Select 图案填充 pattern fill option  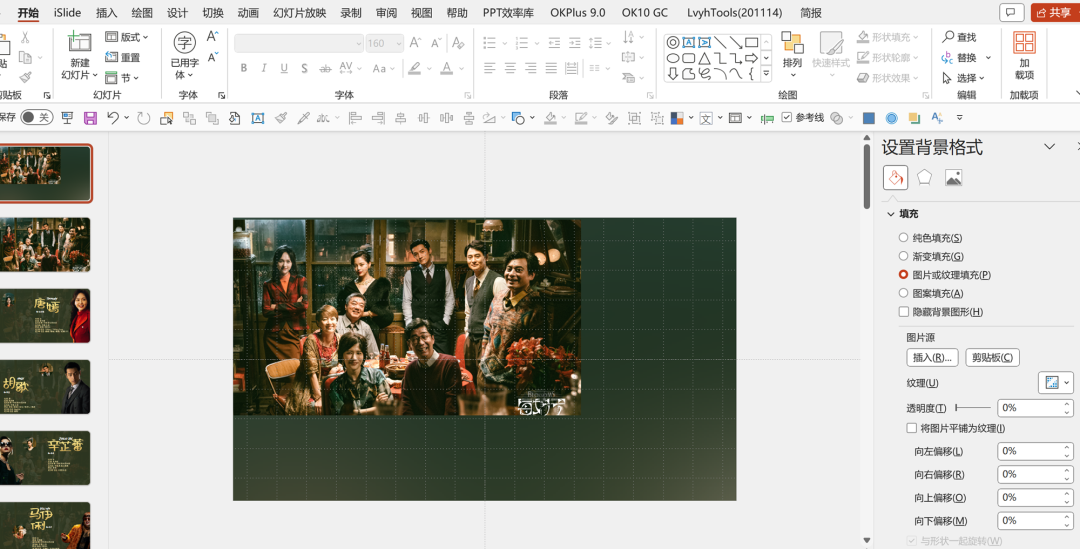(x=903, y=293)
